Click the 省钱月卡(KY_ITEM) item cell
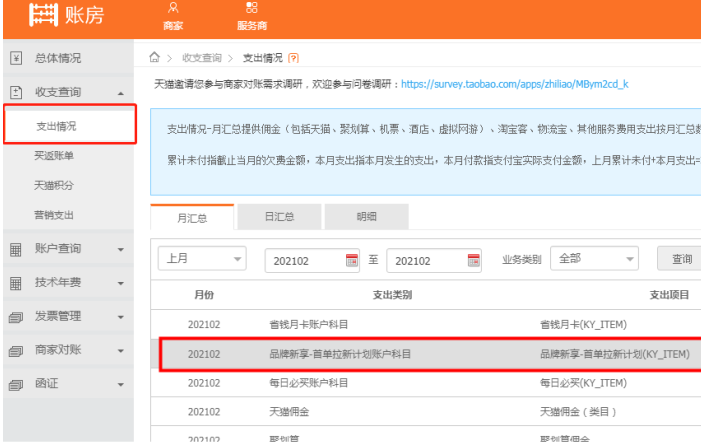This screenshot has width=701, height=444. pyautogui.click(x=583, y=324)
